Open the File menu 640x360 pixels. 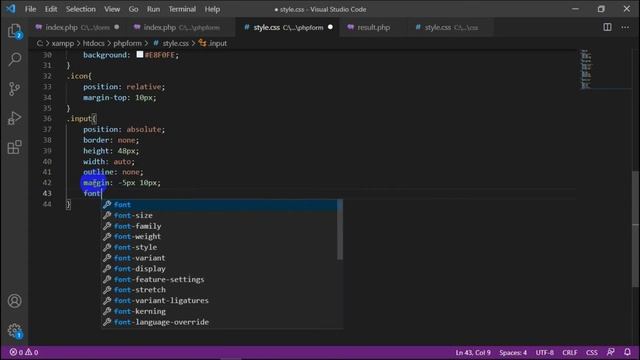pos(30,9)
